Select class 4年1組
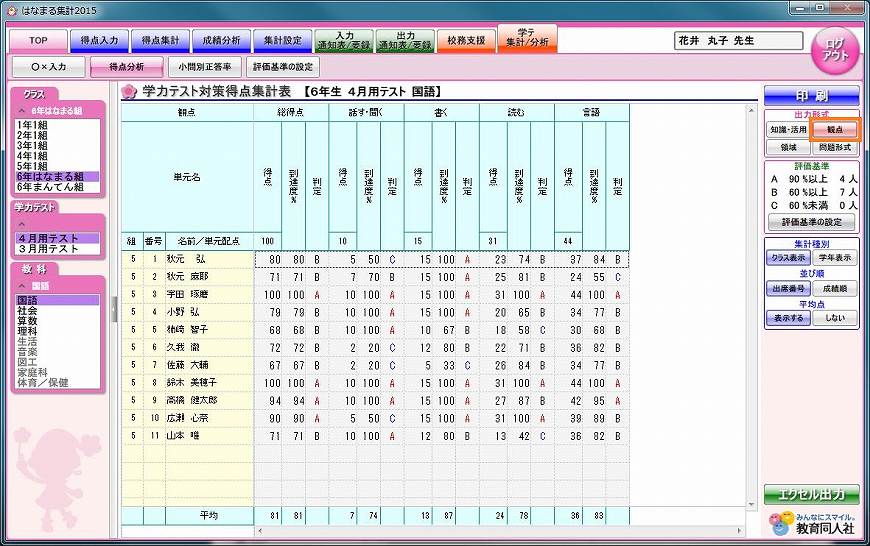 [58, 156]
